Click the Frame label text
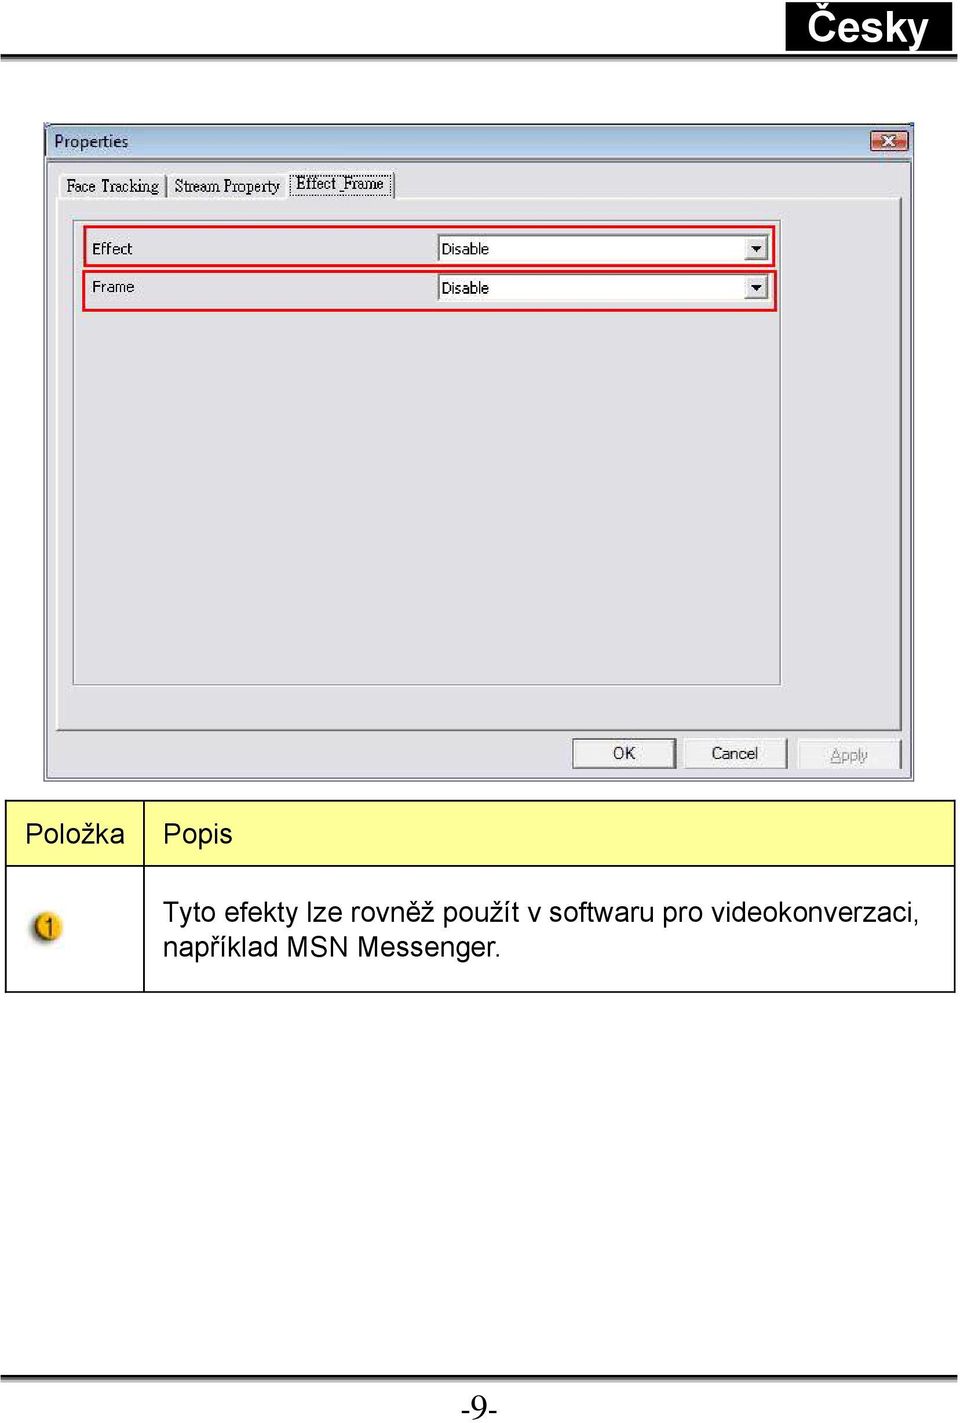Screen dimensions: 960x1423 [x=113, y=287]
